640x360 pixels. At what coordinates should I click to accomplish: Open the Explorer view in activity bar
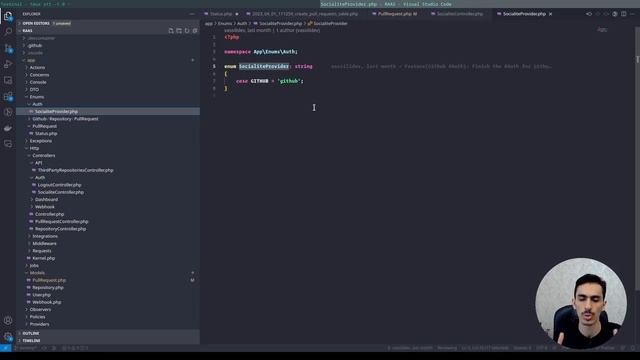click(8, 16)
